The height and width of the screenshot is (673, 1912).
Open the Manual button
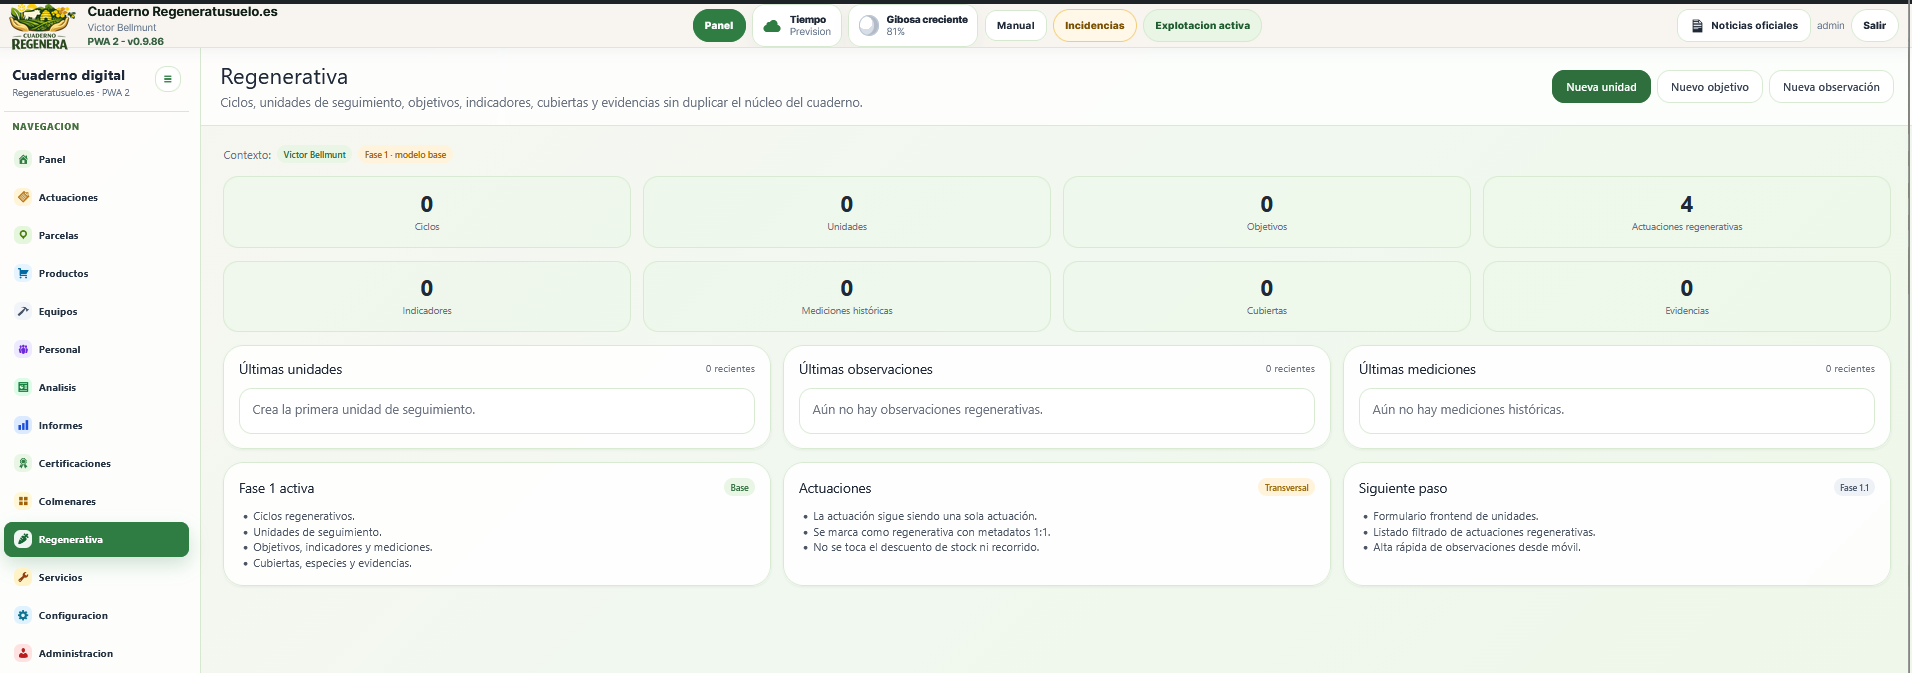(x=1015, y=26)
